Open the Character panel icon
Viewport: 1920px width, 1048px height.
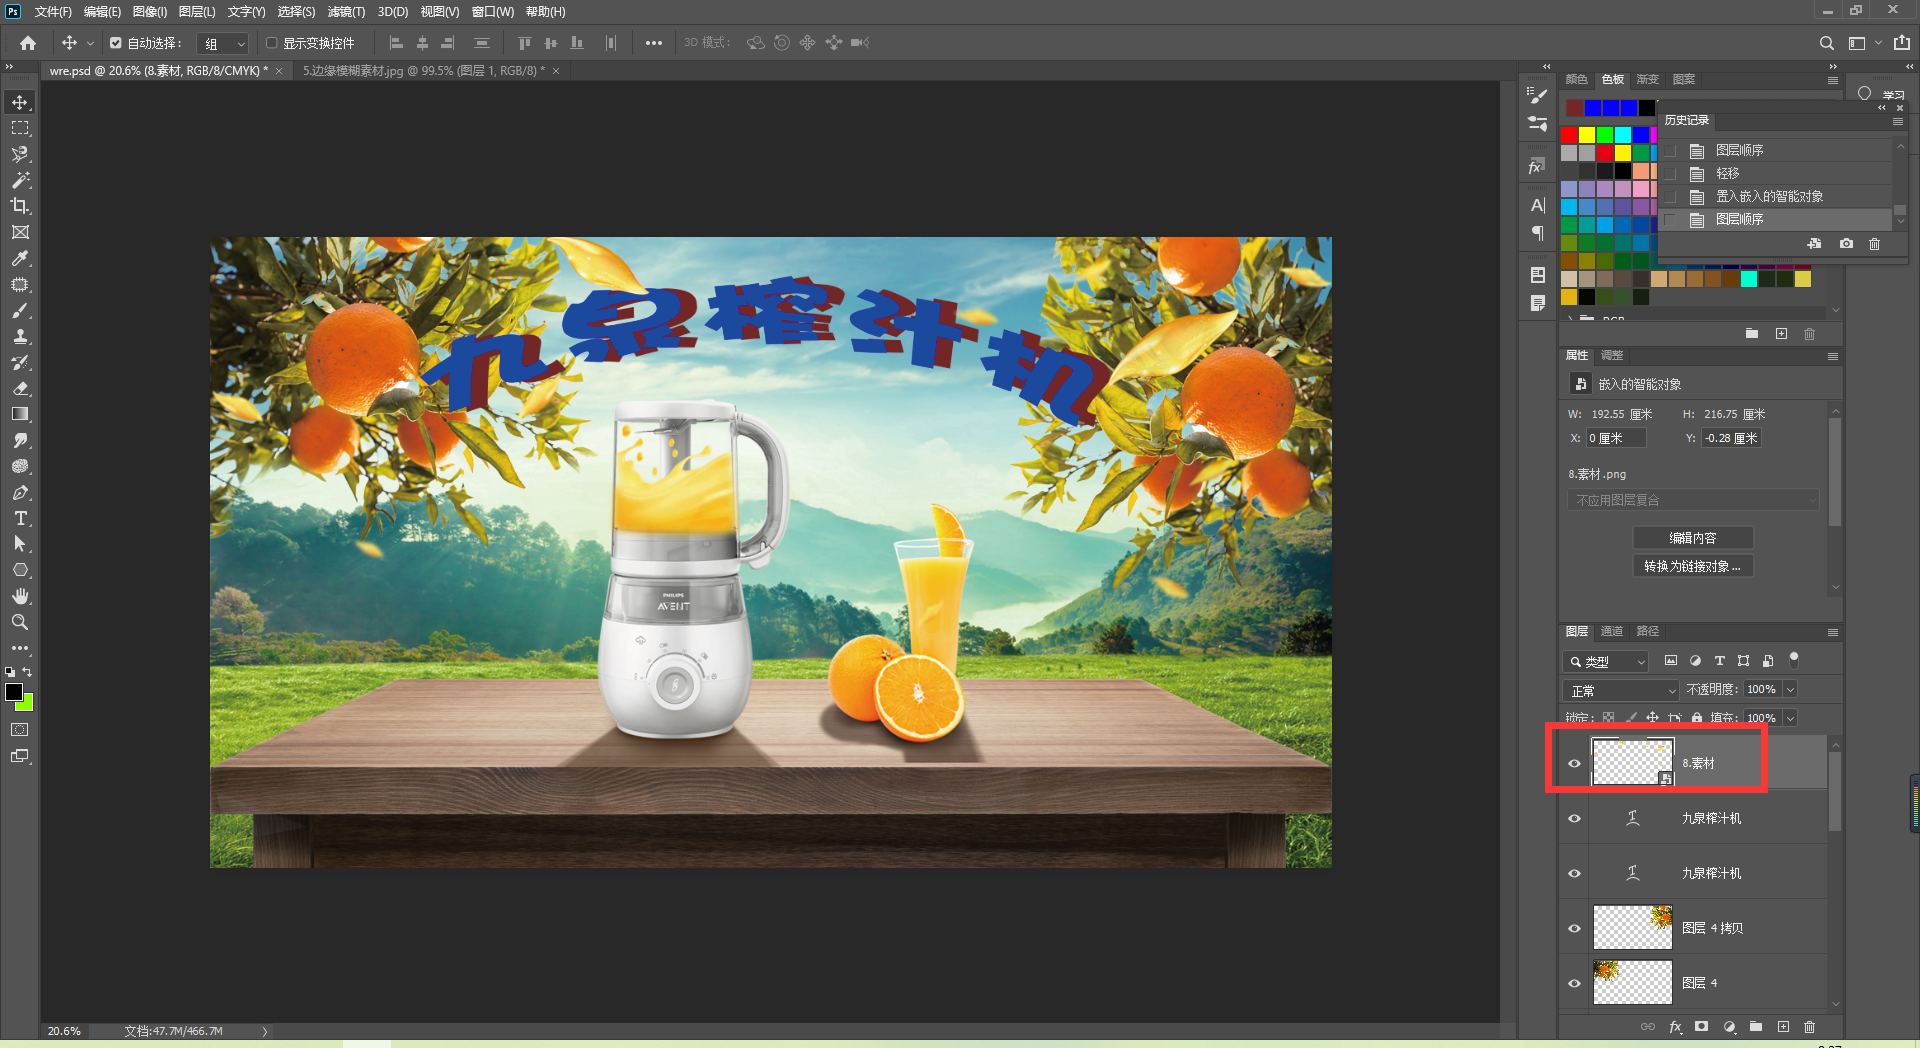click(x=1538, y=205)
